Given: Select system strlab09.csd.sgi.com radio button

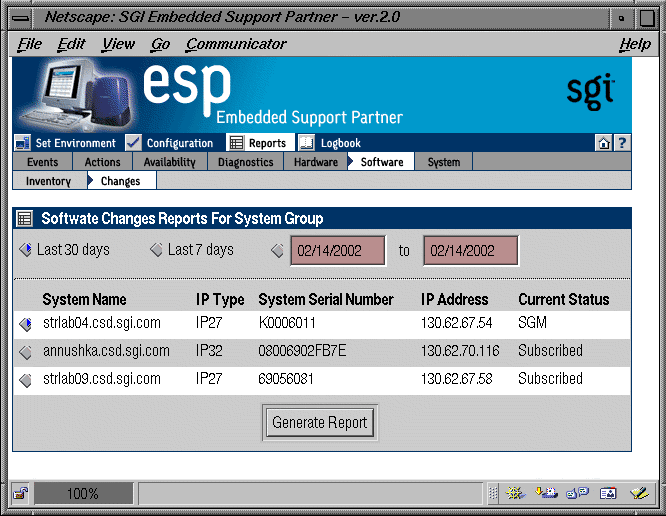Looking at the screenshot, I should pyautogui.click(x=26, y=380).
